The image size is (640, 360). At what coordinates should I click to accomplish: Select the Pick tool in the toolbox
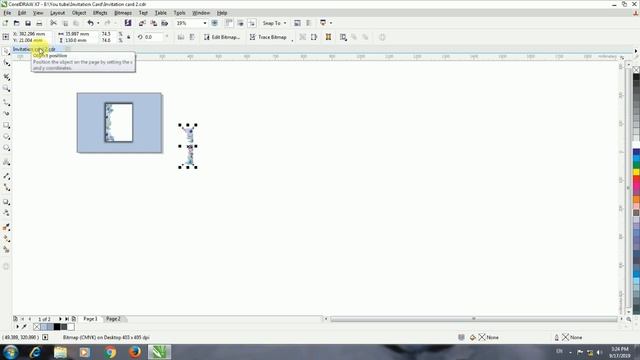(x=6, y=51)
